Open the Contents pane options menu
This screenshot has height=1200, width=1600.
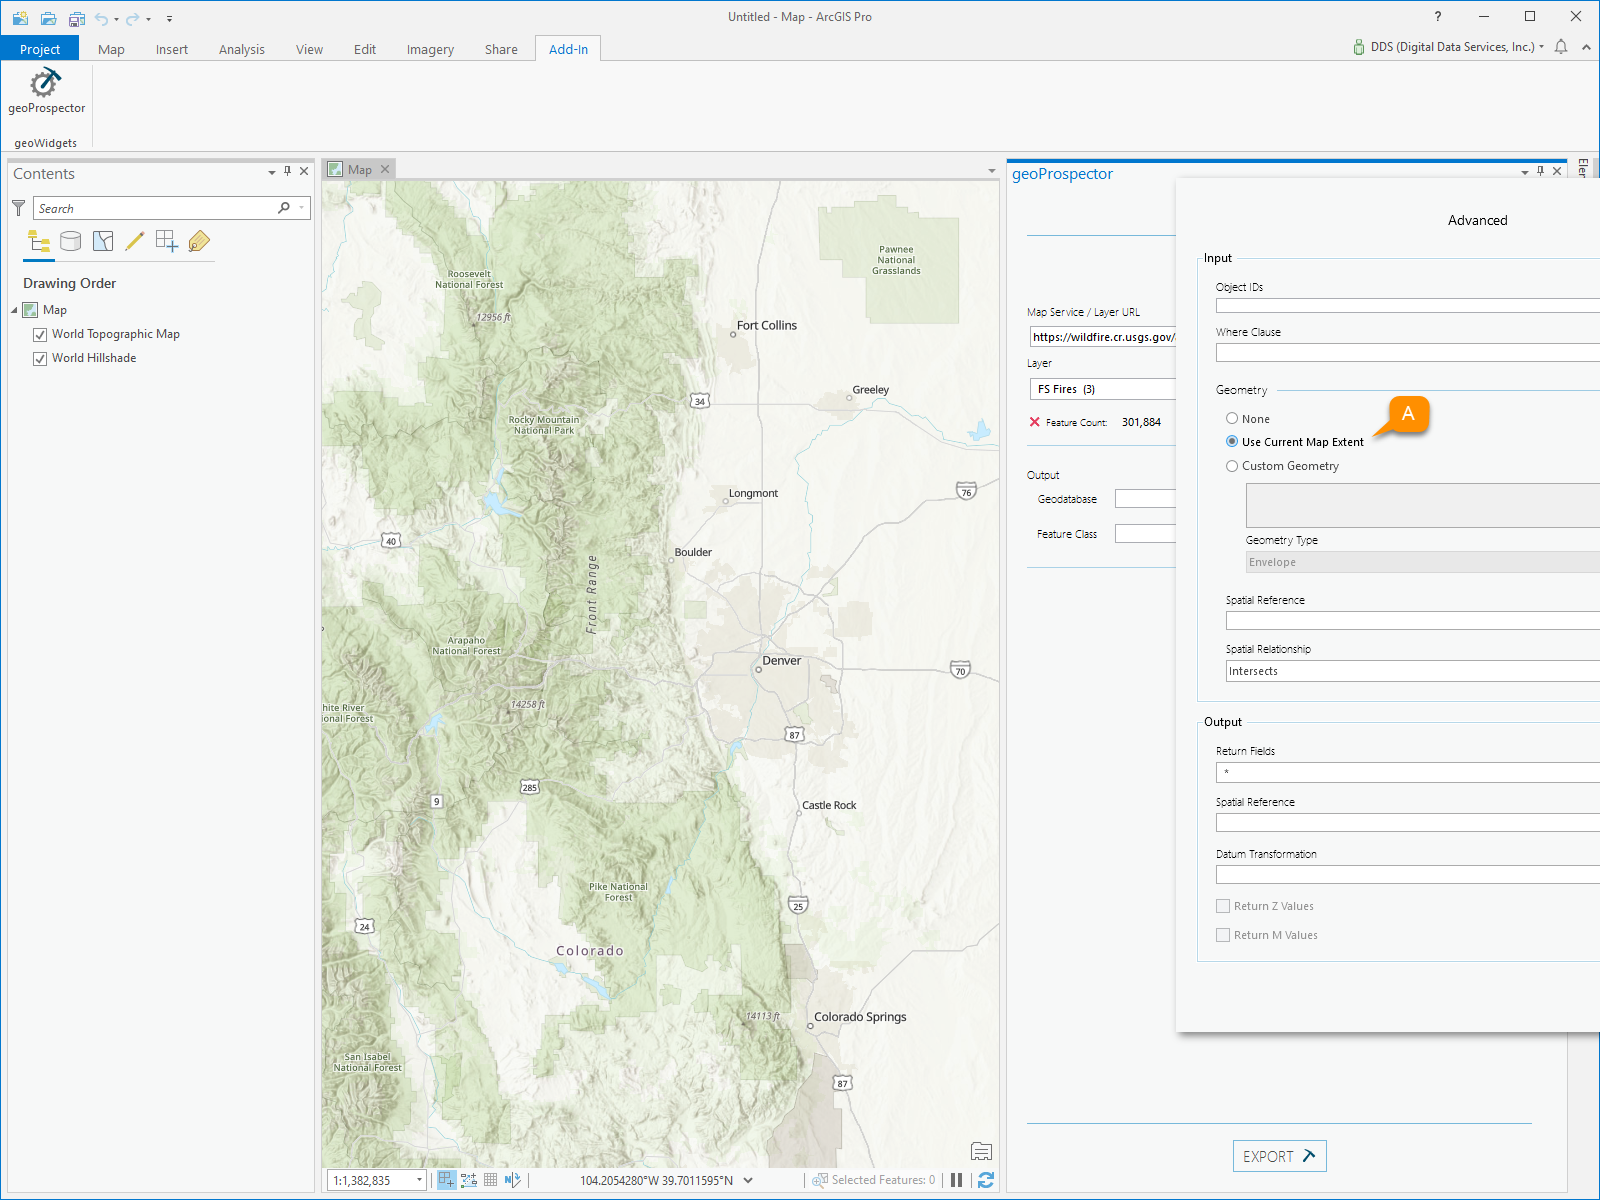click(x=271, y=172)
